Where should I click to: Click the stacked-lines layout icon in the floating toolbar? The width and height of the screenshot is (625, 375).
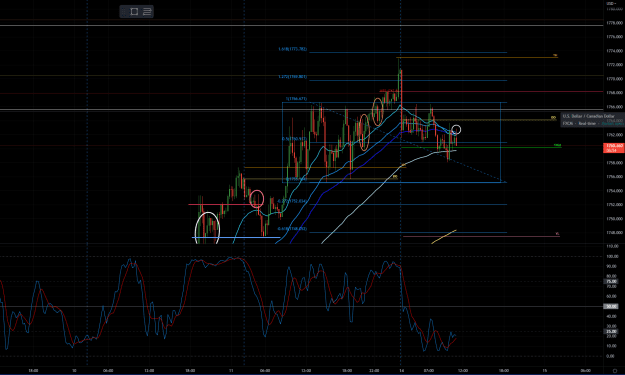(147, 12)
